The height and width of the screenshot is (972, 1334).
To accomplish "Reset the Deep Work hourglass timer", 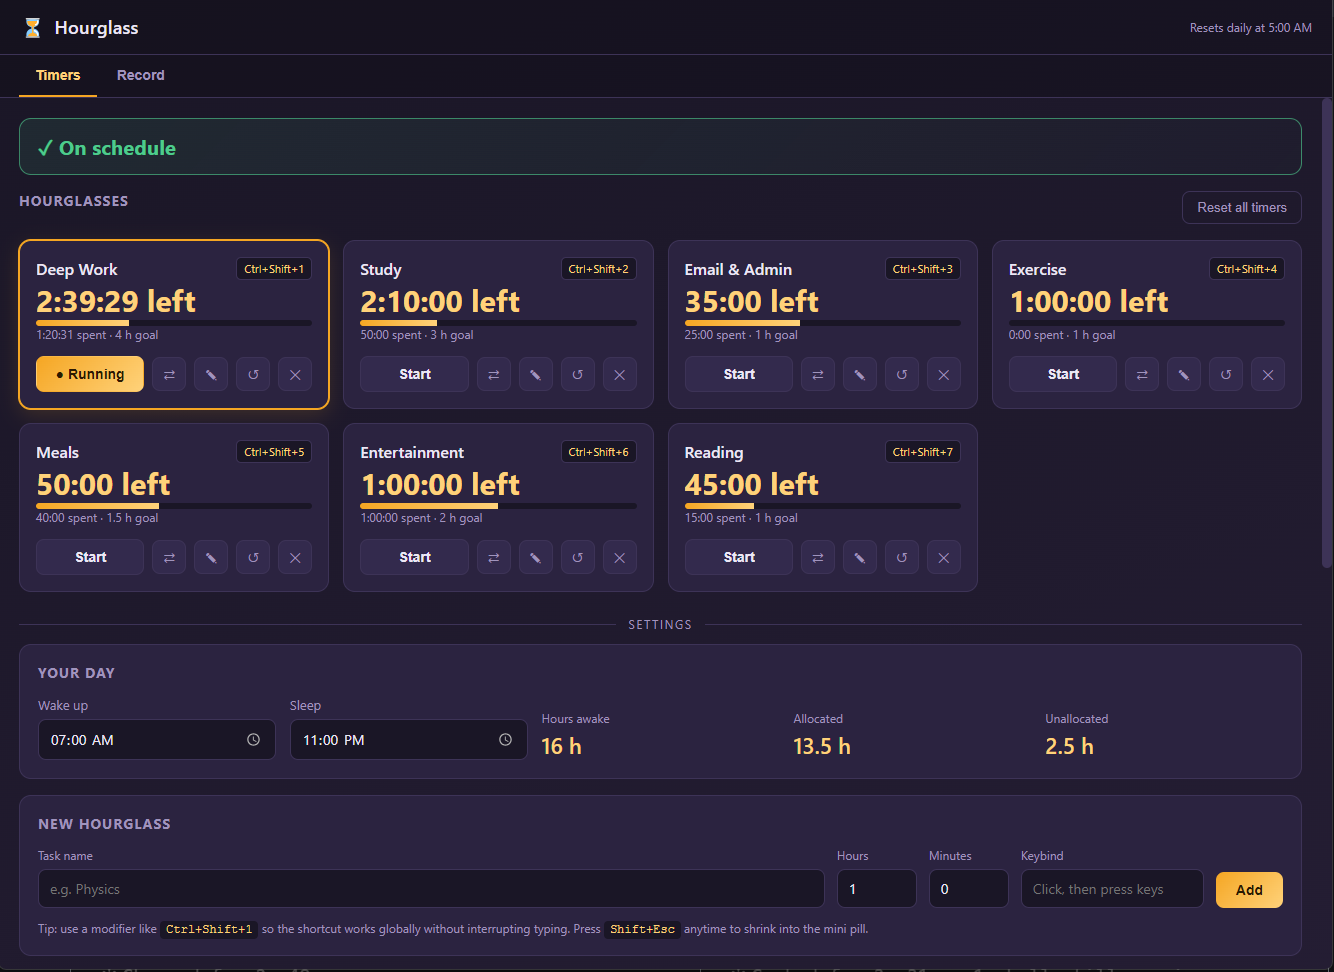I will point(253,375).
